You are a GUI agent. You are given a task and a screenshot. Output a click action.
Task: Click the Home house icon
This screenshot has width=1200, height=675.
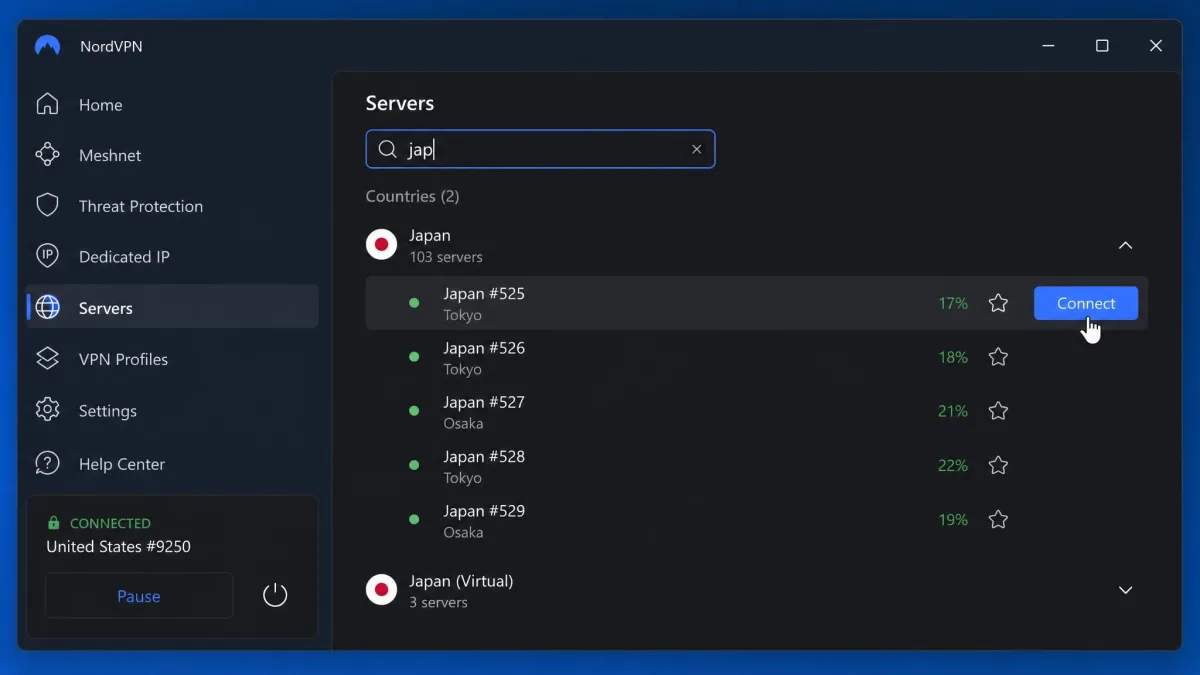[47, 104]
